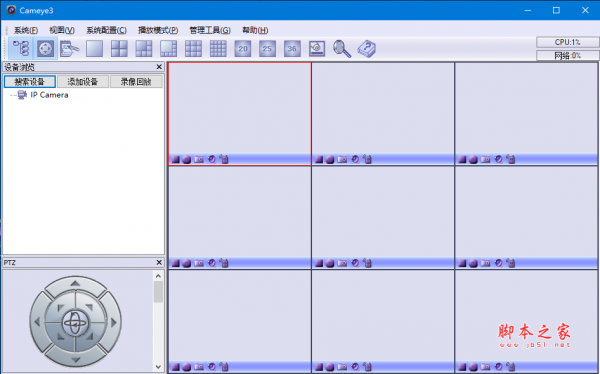Open the 视图(V) menu
This screenshot has width=600, height=374.
(62, 30)
